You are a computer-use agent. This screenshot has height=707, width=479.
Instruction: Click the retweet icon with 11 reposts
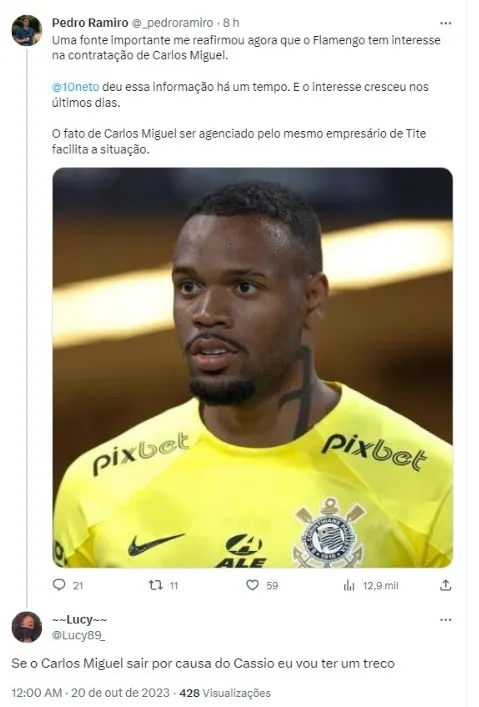(156, 585)
